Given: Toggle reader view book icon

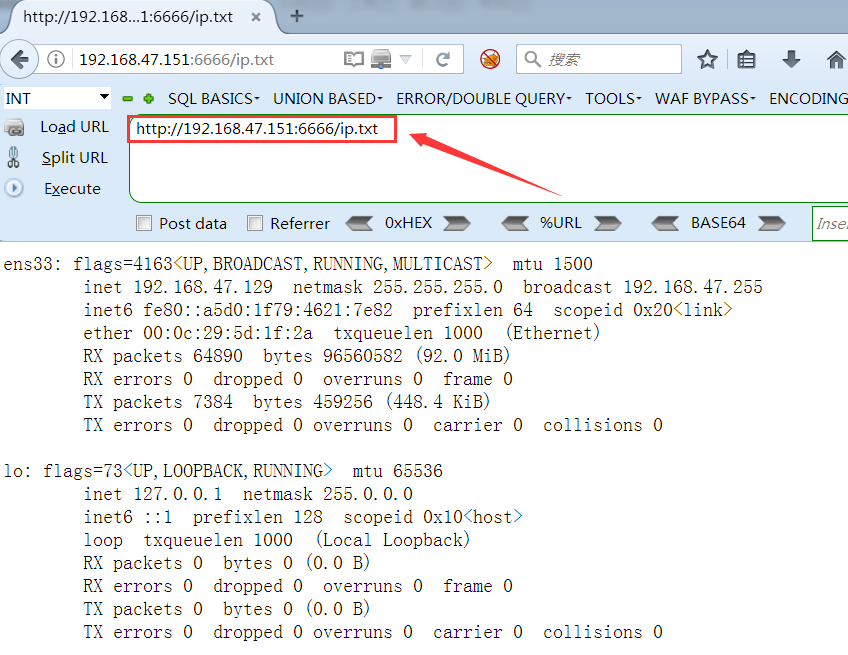Looking at the screenshot, I should coord(354,59).
